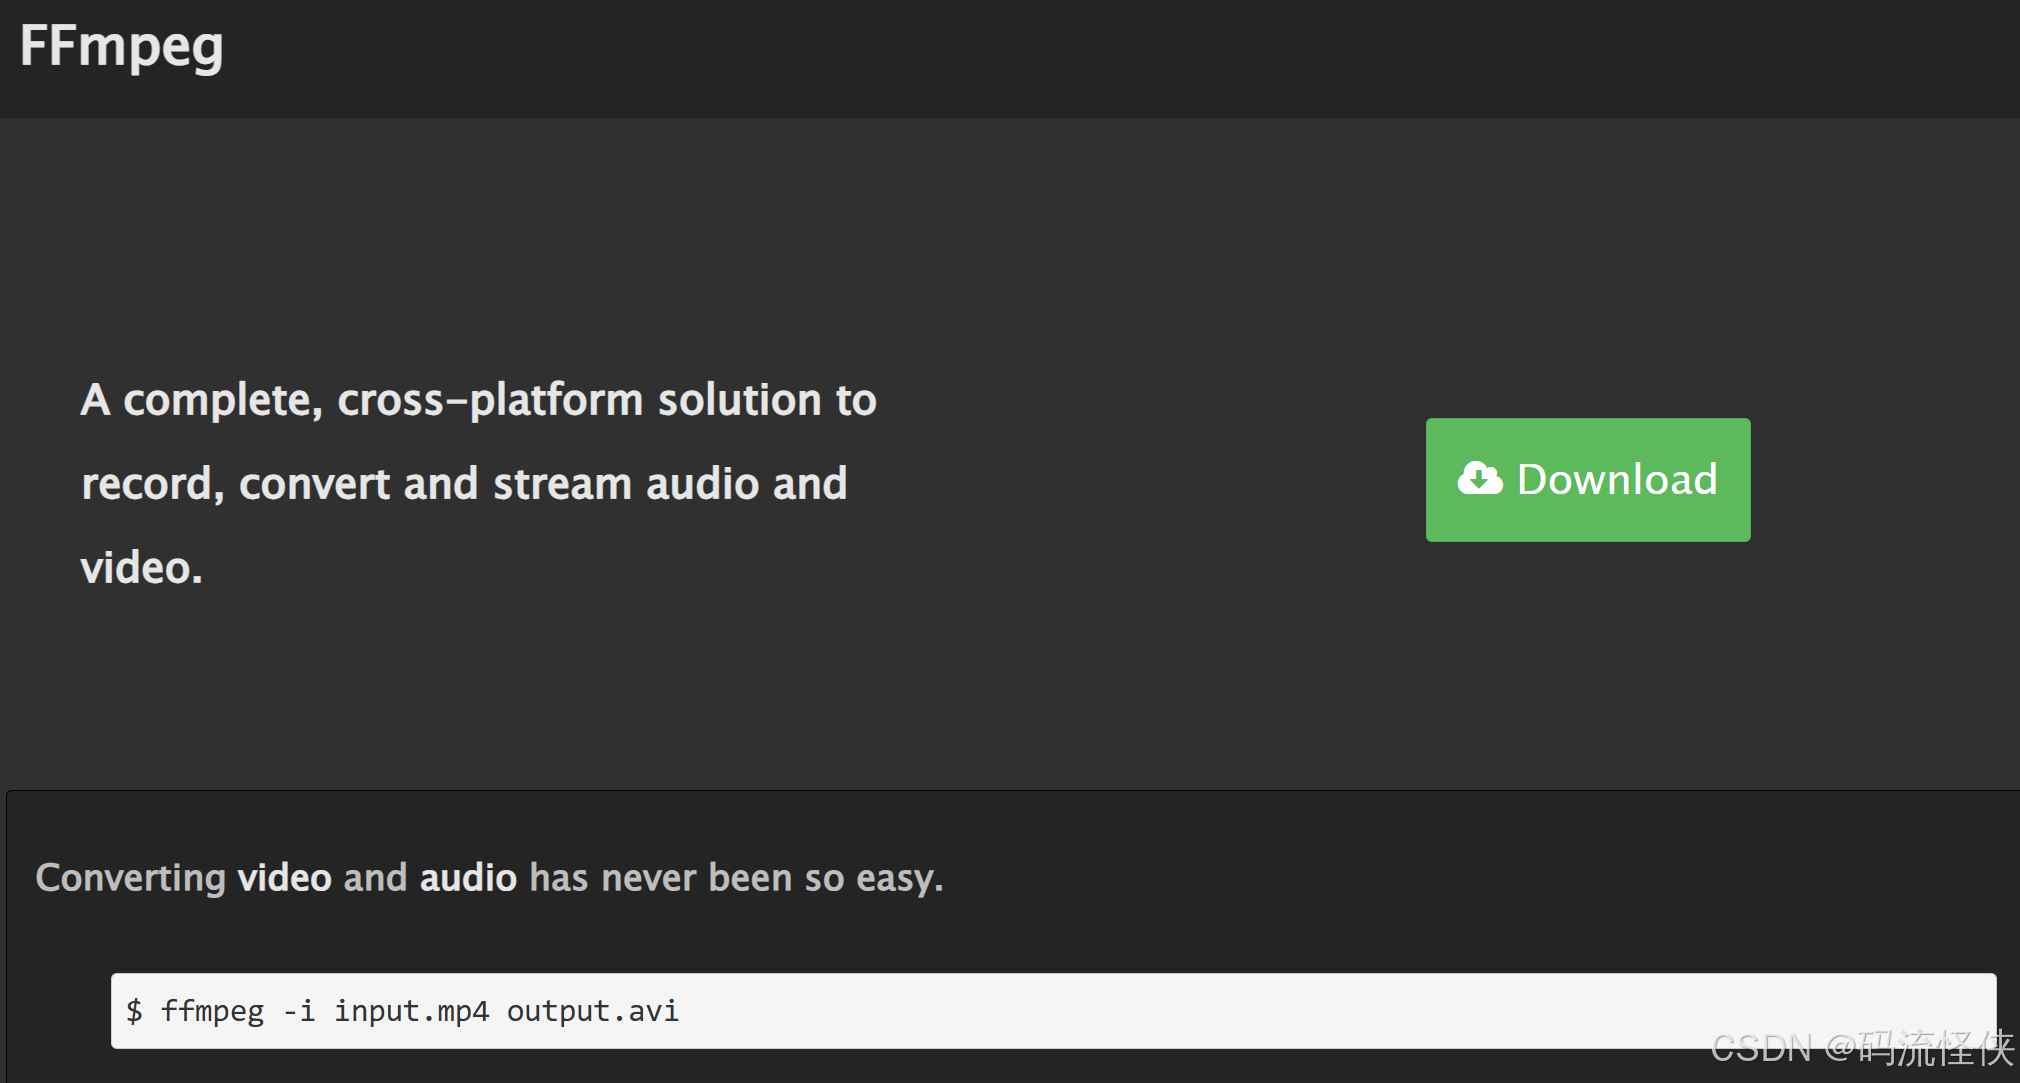Click the heading "A complete, cross-platform solution to"

point(479,401)
